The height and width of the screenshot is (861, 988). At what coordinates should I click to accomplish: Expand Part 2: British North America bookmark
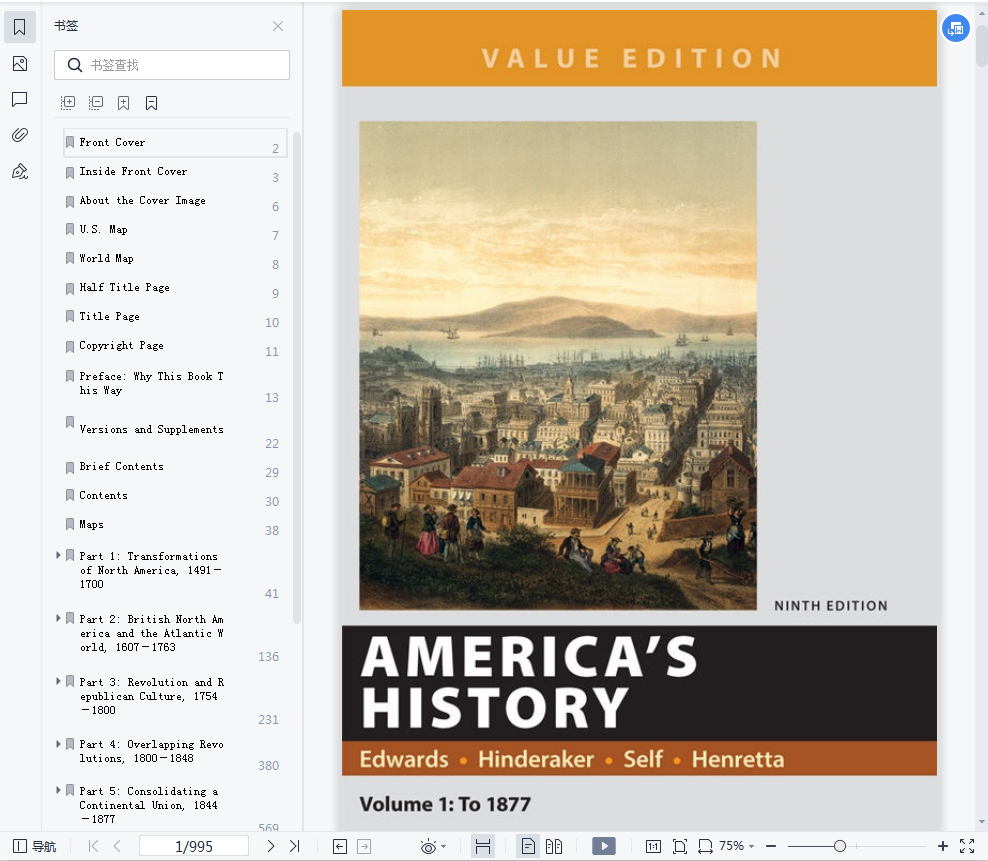(58, 618)
